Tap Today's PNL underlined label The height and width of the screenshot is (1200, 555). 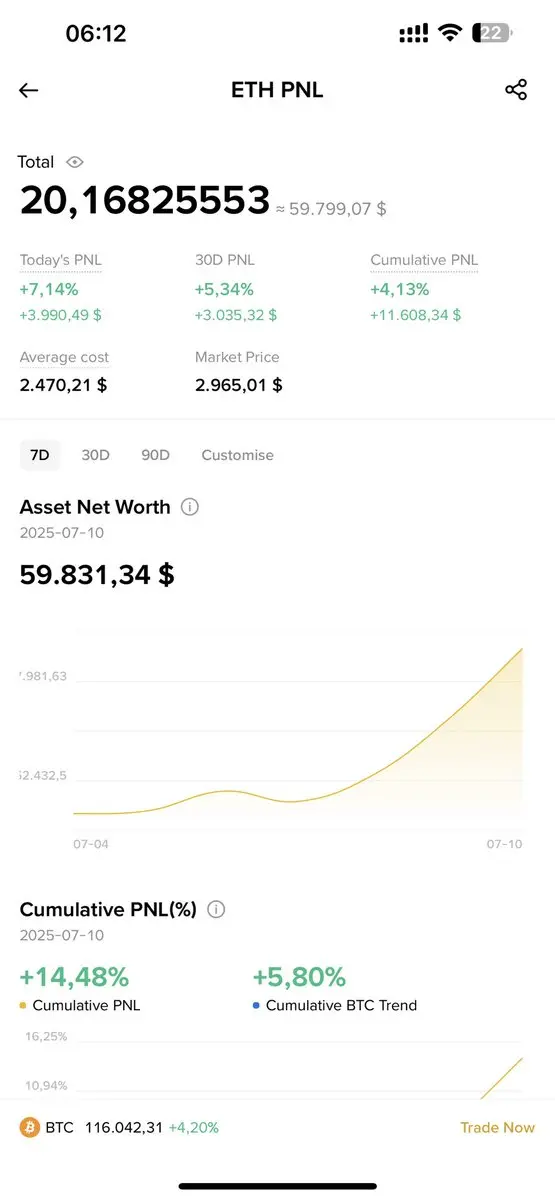[x=61, y=260]
